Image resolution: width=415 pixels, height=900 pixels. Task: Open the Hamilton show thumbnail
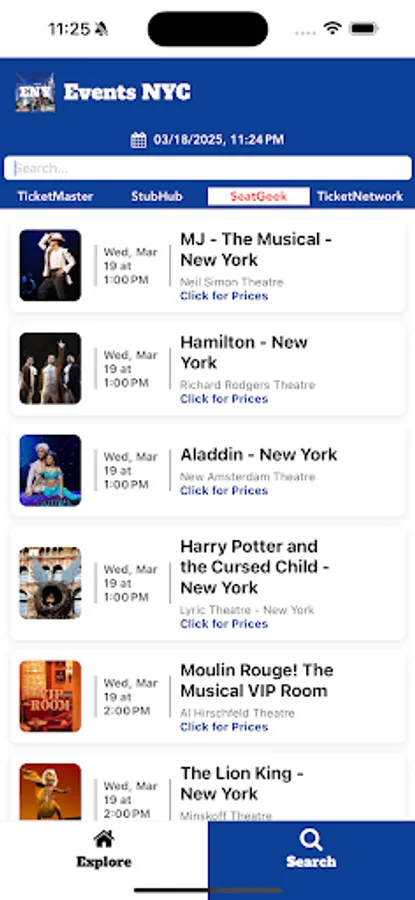[50, 368]
